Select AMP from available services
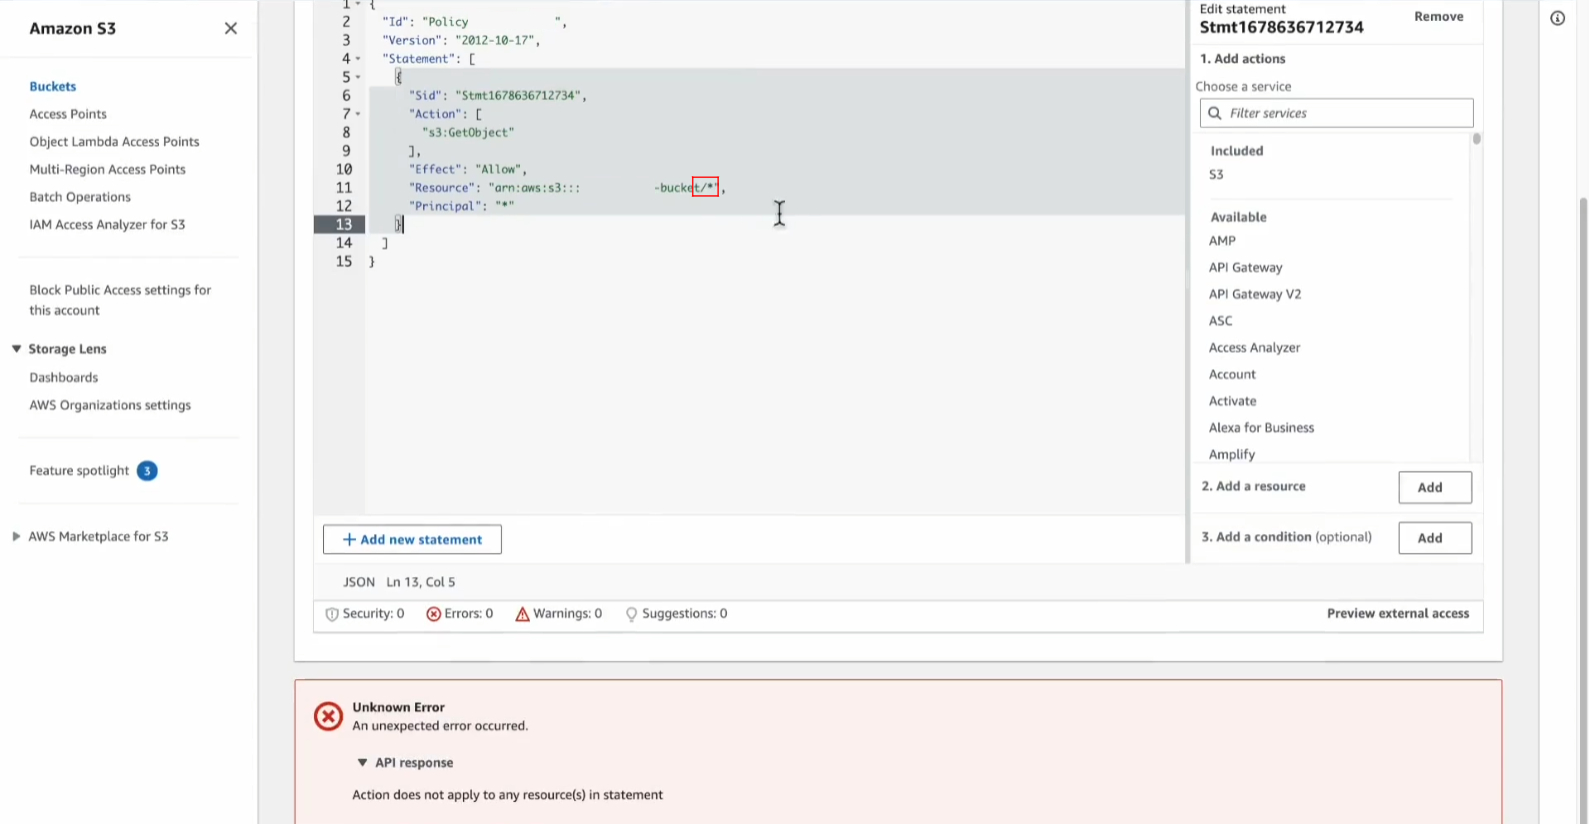Image resolution: width=1589 pixels, height=824 pixels. (x=1222, y=241)
